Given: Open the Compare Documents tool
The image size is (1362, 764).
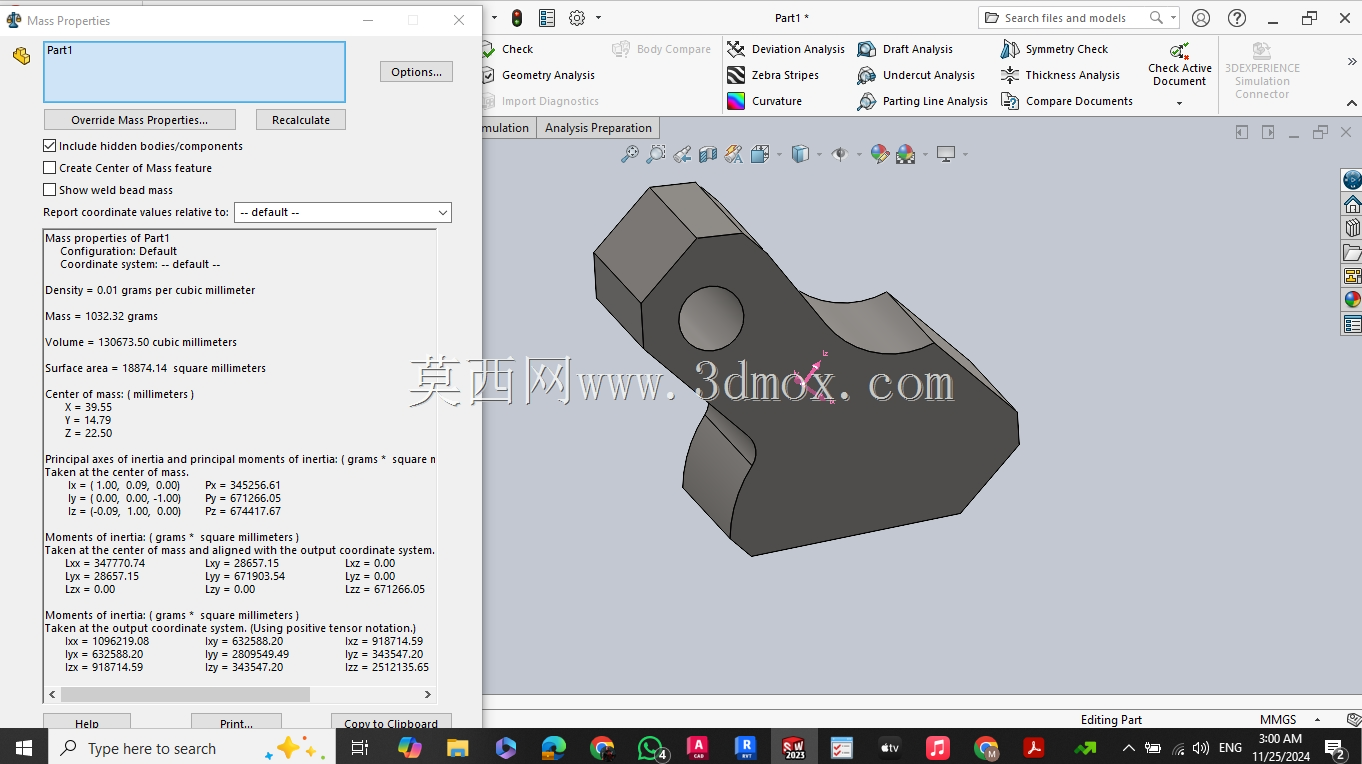Looking at the screenshot, I should [1067, 101].
